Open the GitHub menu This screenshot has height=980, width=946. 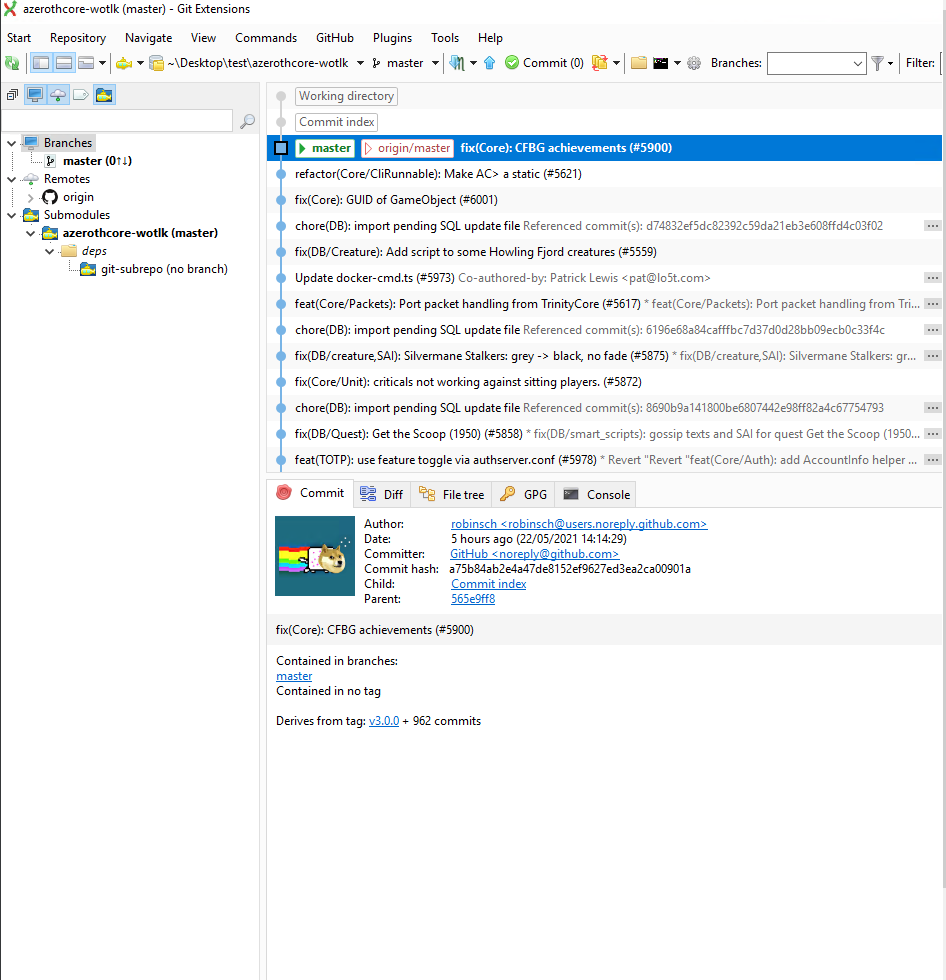(x=335, y=38)
